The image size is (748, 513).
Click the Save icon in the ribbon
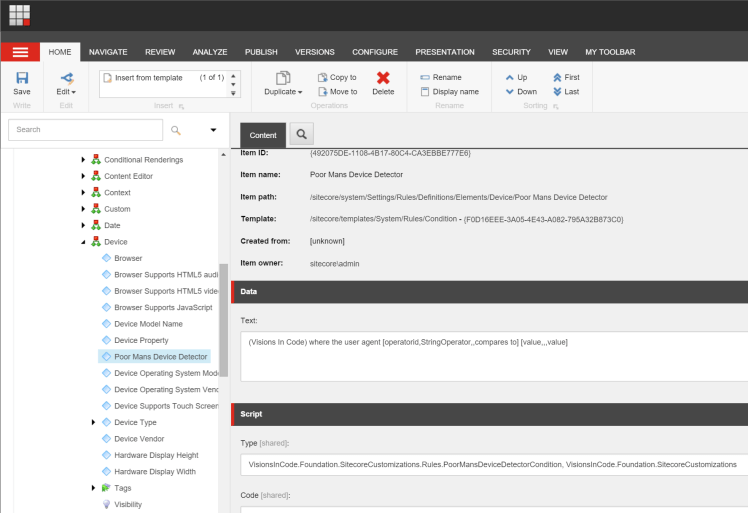click(22, 78)
